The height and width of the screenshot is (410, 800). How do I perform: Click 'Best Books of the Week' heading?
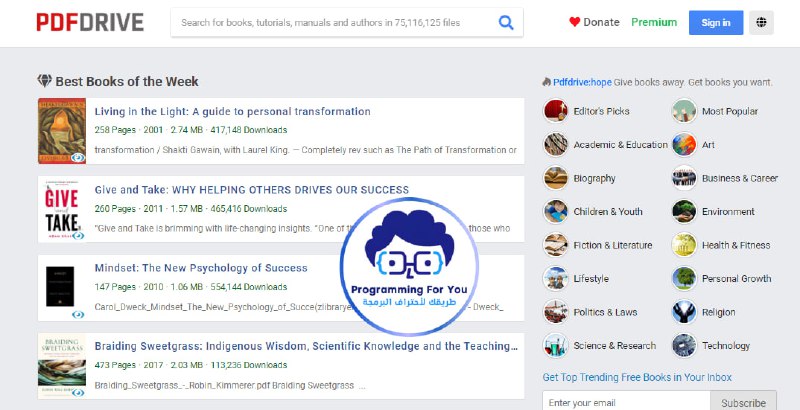coord(127,82)
